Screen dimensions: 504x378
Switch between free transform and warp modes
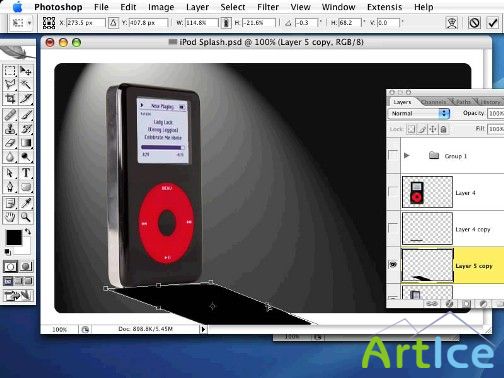coord(452,23)
